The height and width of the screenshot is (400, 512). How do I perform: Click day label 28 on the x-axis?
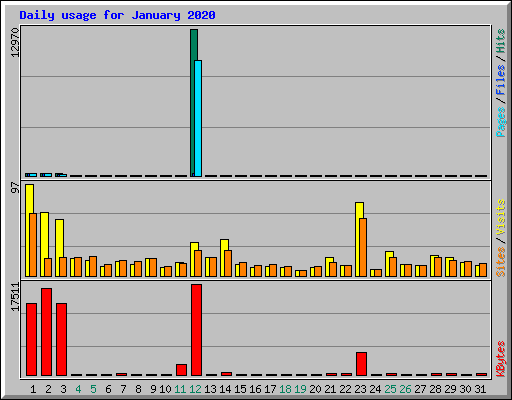436,389
